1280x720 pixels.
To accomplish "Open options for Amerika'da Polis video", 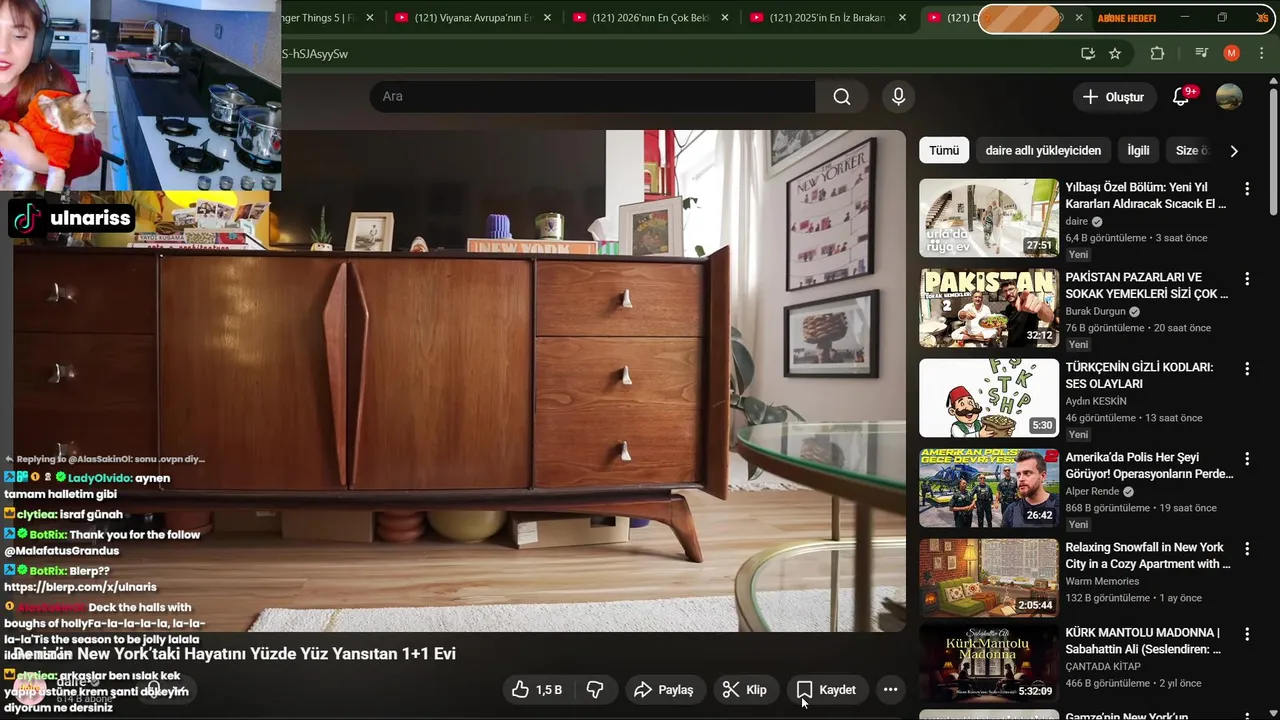I will point(1247,459).
